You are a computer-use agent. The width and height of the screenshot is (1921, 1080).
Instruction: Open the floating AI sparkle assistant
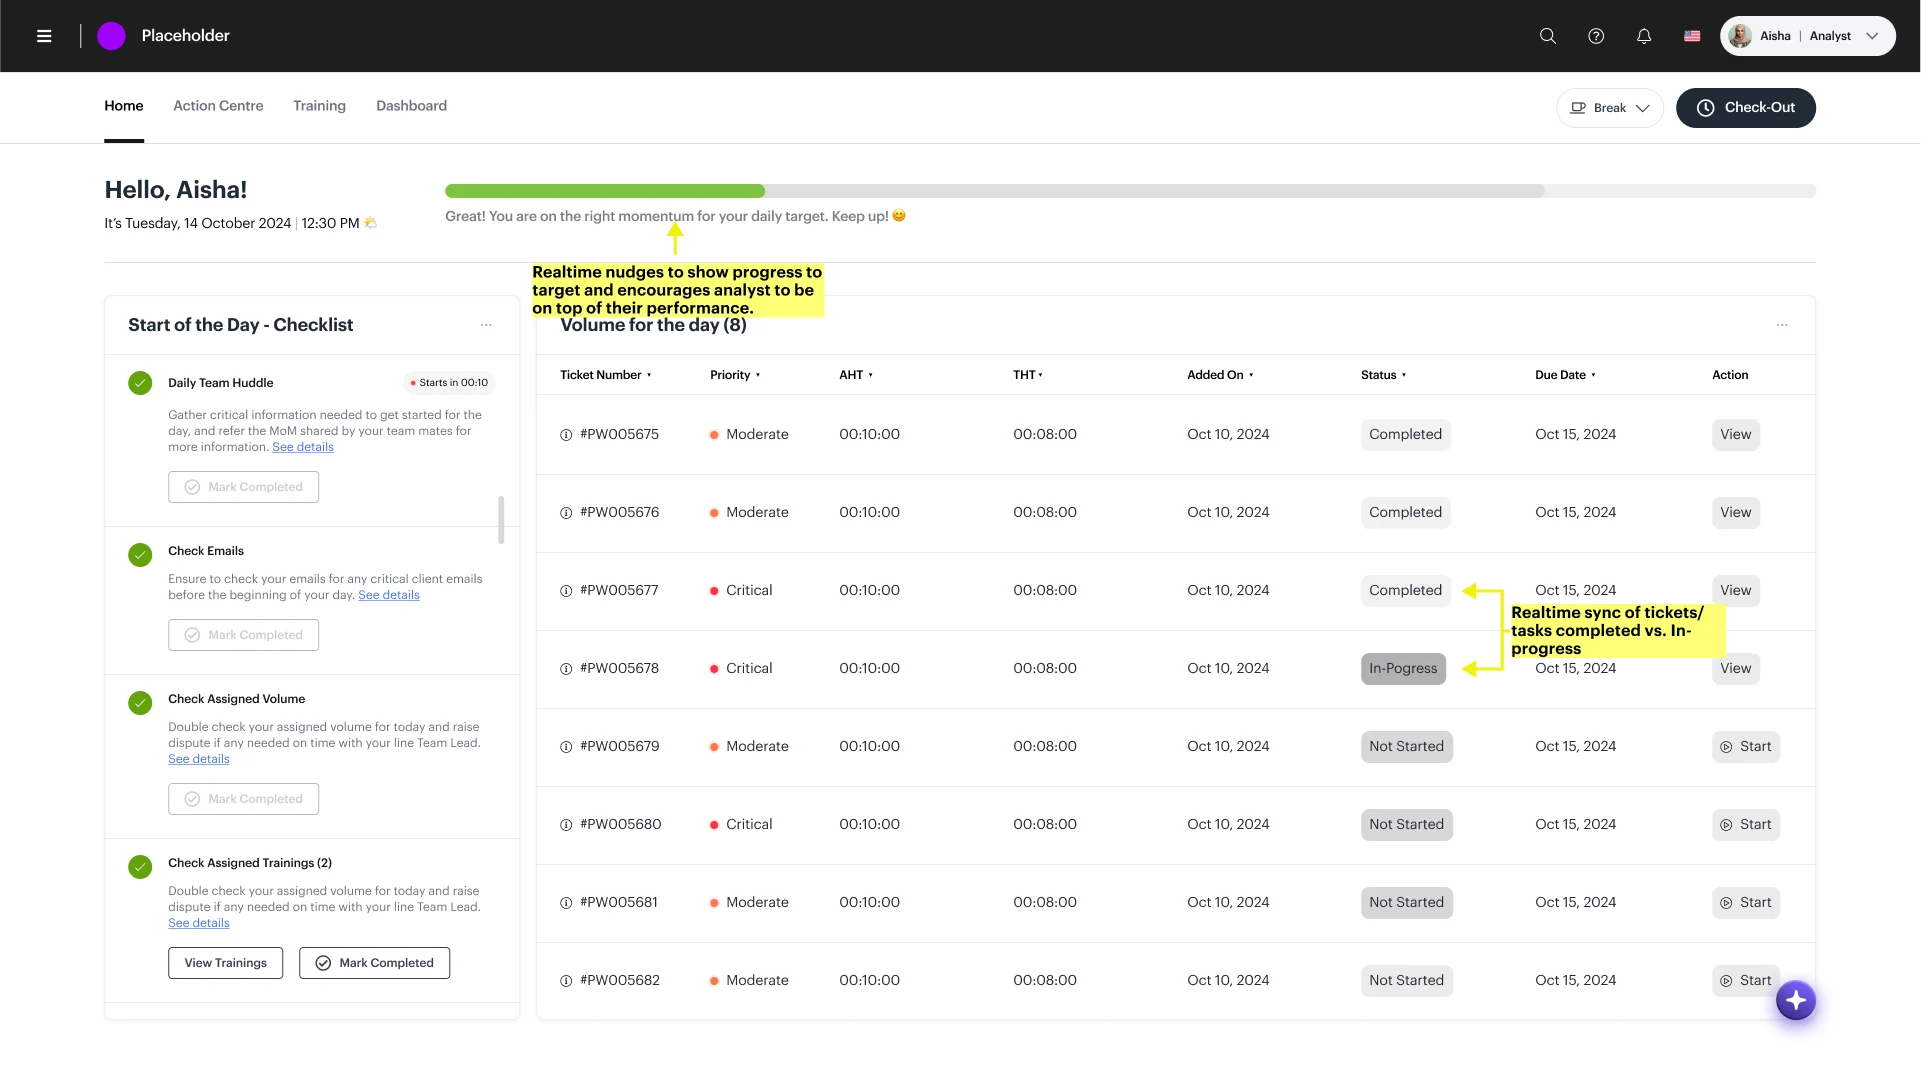coord(1796,1000)
